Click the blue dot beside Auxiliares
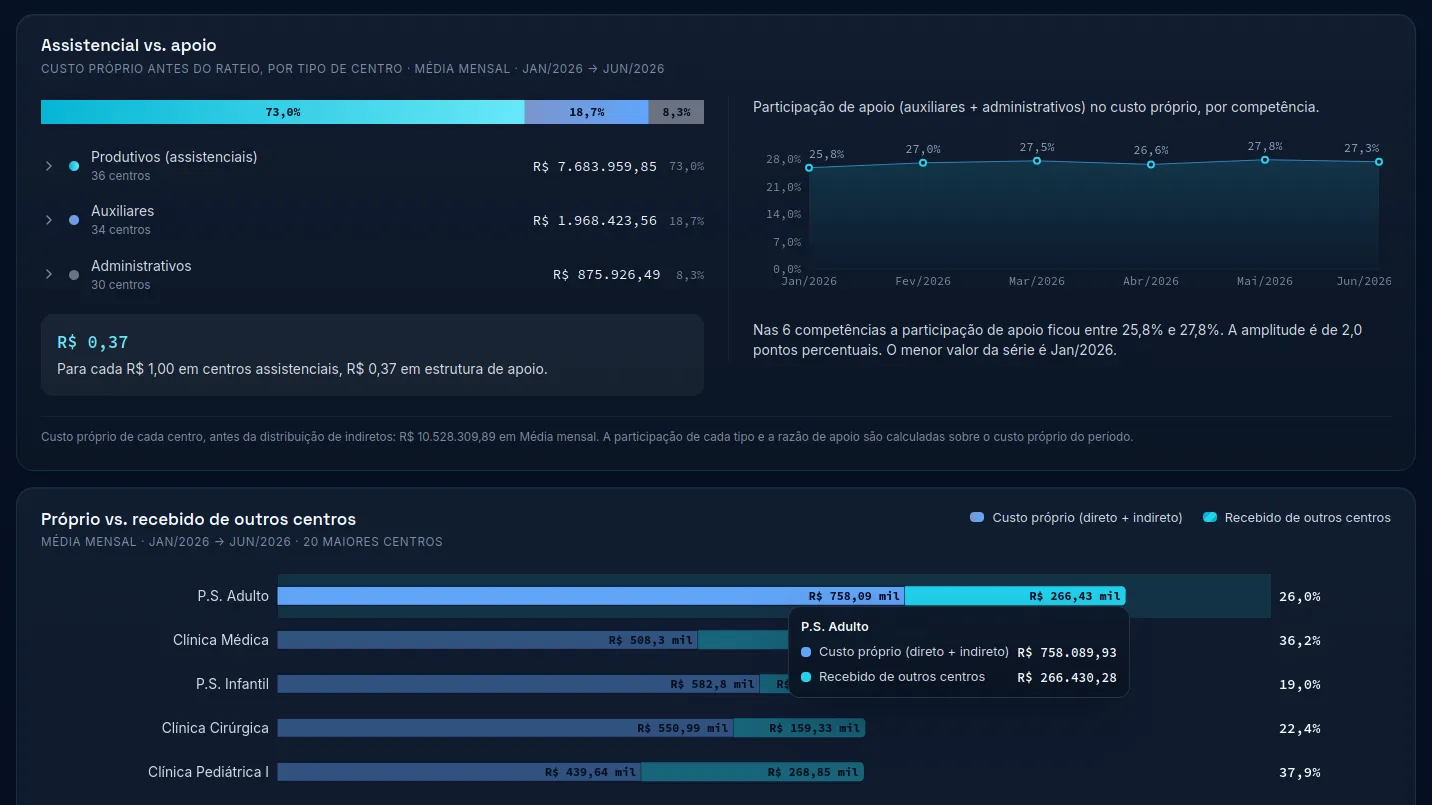Screen dimensions: 1432x805 [x=74, y=220]
